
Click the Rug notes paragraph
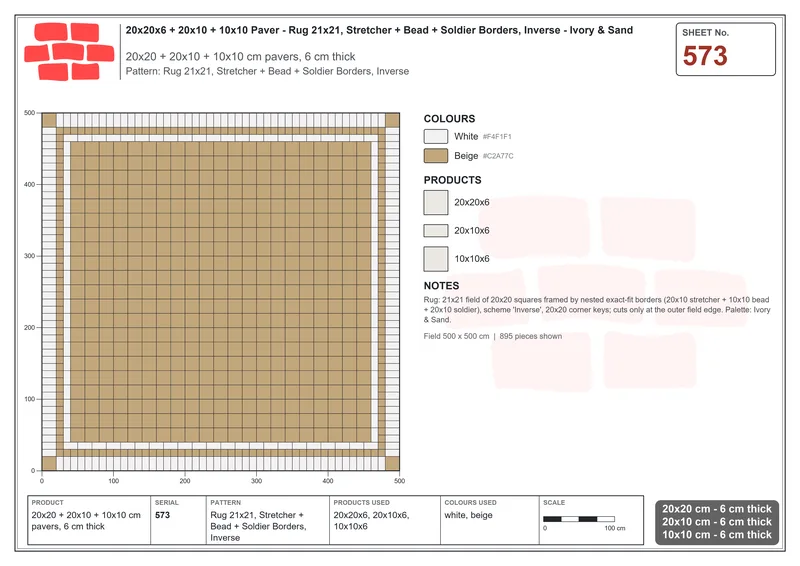[x=597, y=310]
